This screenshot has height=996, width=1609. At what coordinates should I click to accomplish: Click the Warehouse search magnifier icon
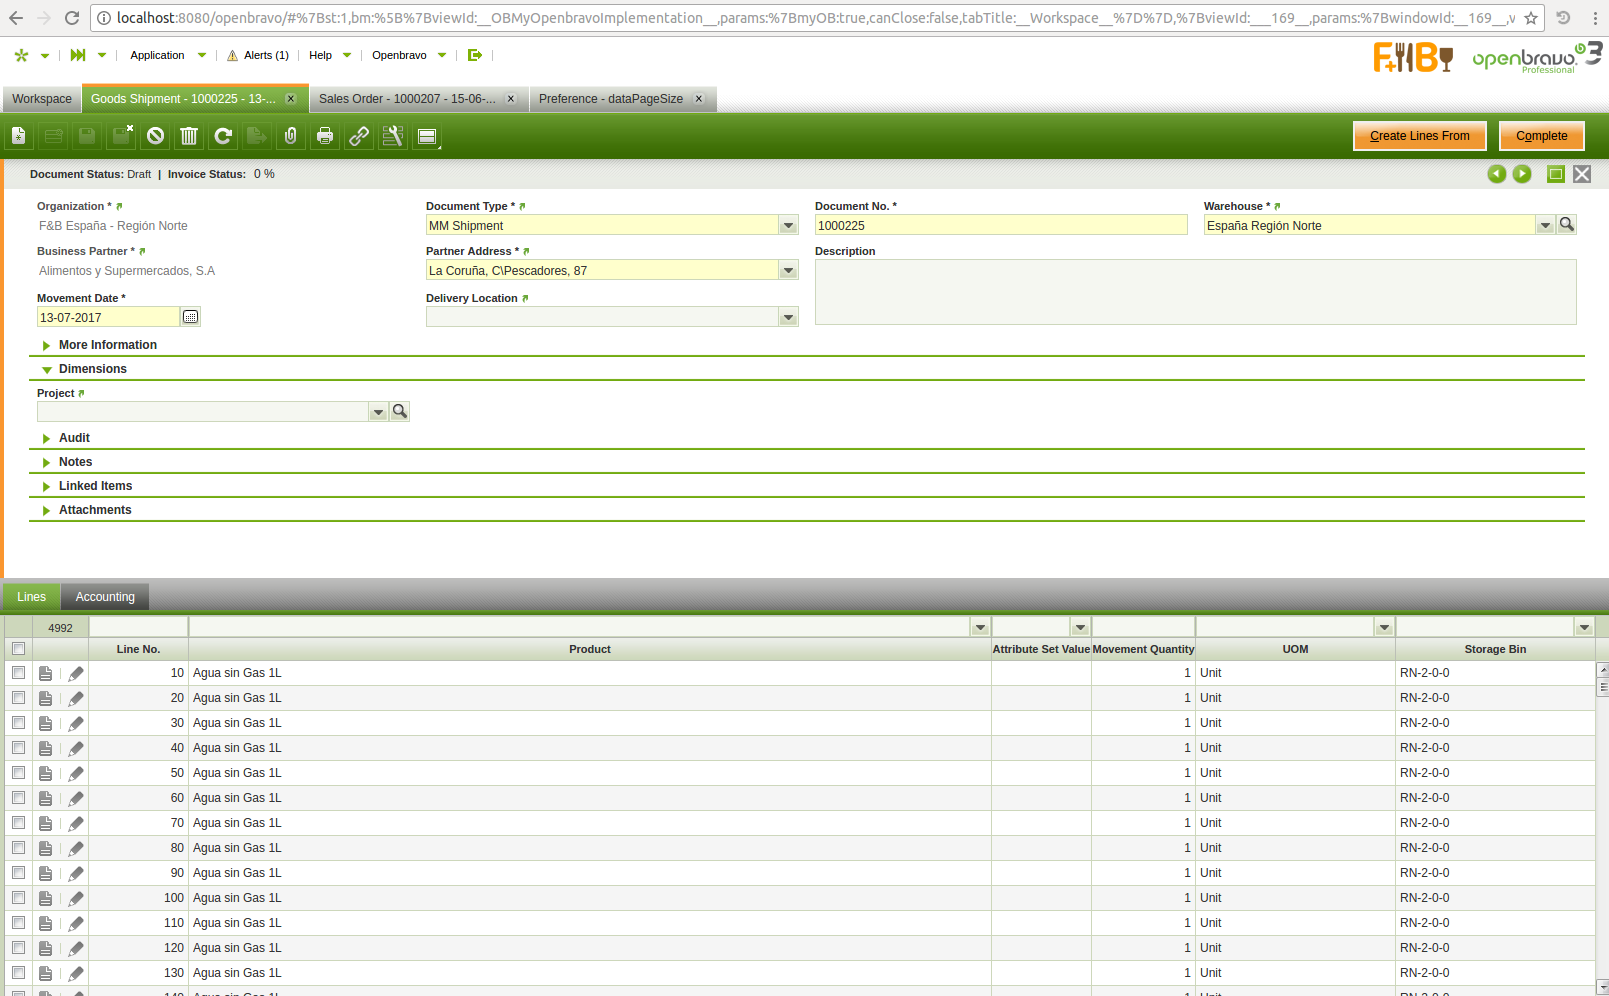tap(1567, 225)
